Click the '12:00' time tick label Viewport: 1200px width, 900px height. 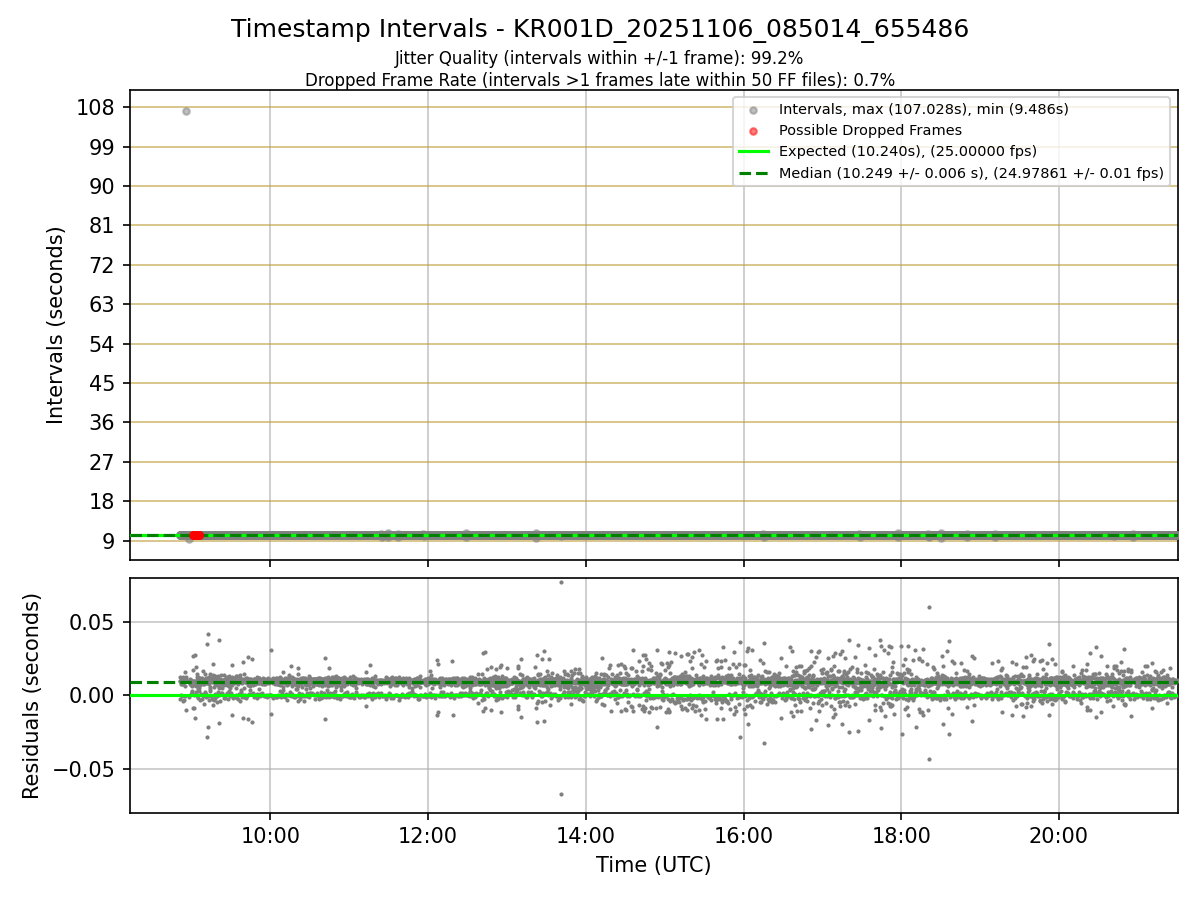coord(428,836)
